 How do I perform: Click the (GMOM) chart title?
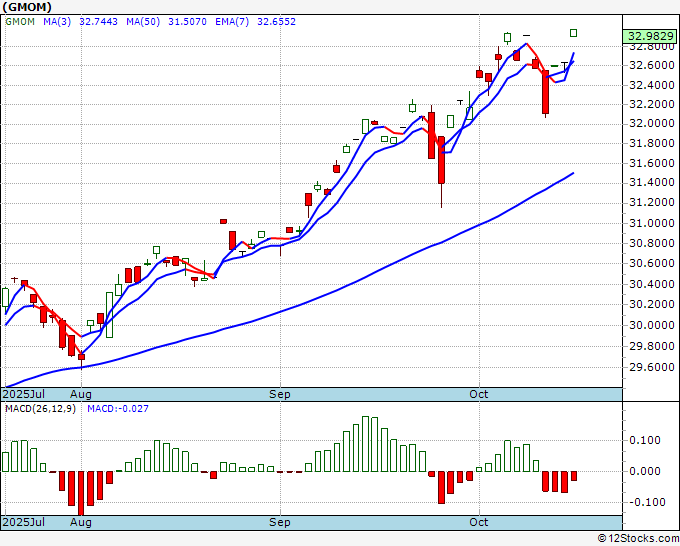[27, 7]
